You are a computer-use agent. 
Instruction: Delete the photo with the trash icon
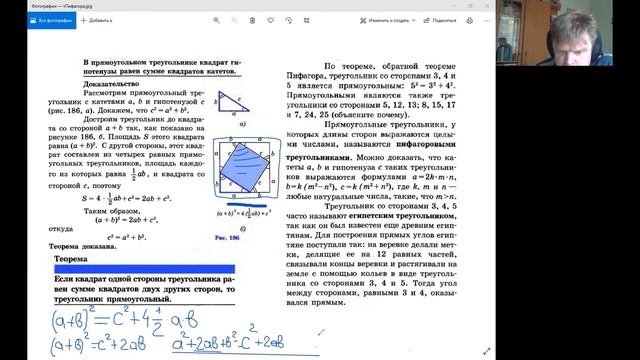(252, 20)
